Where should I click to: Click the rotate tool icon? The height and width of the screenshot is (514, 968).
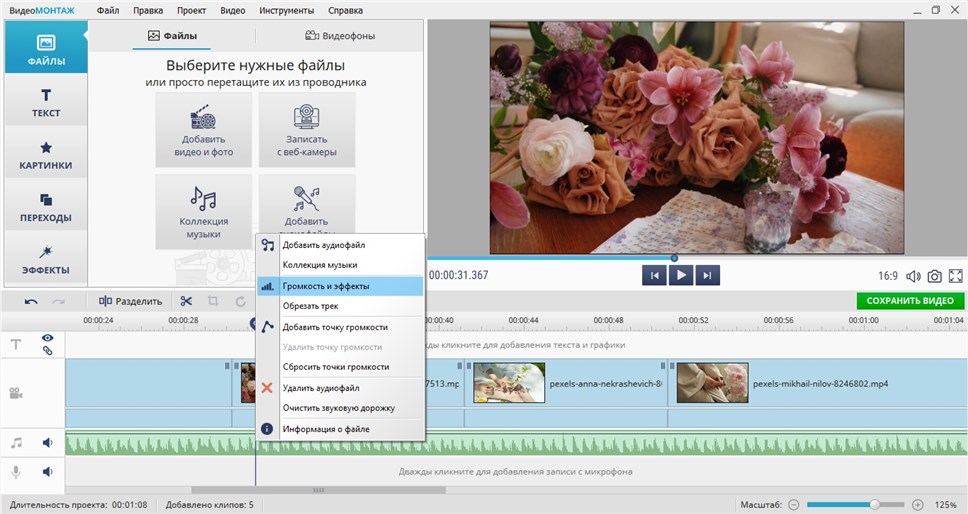point(240,301)
